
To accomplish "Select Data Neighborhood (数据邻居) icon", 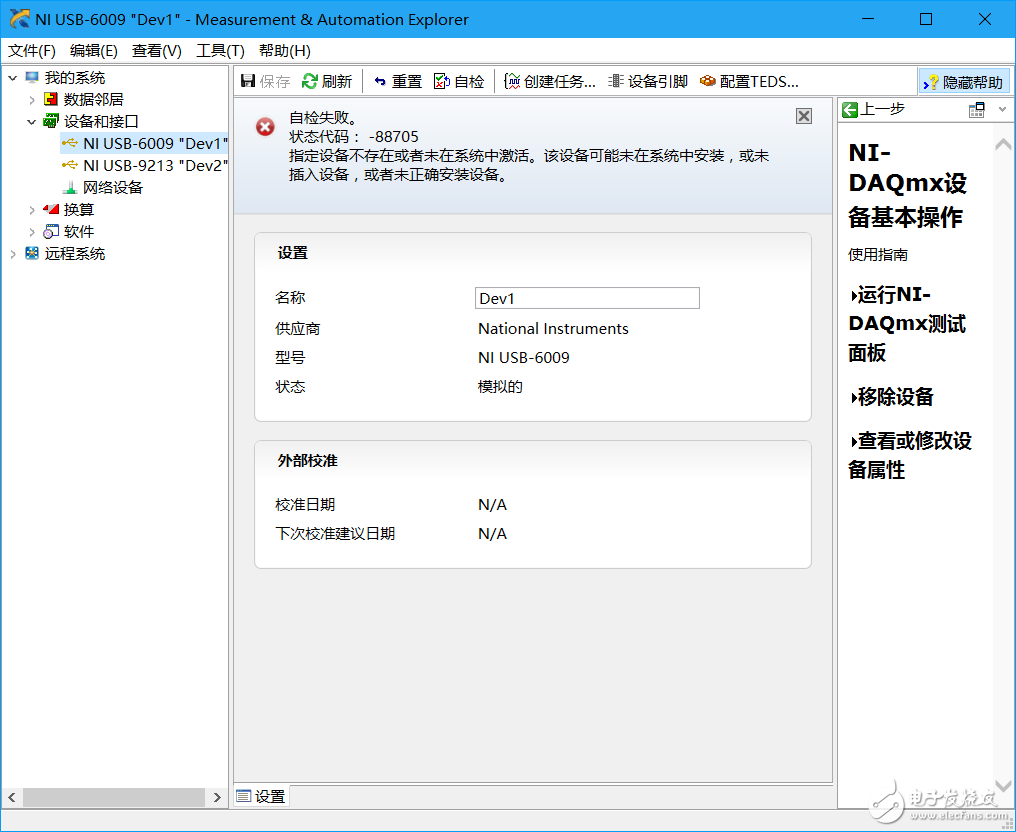I will pyautogui.click(x=51, y=99).
